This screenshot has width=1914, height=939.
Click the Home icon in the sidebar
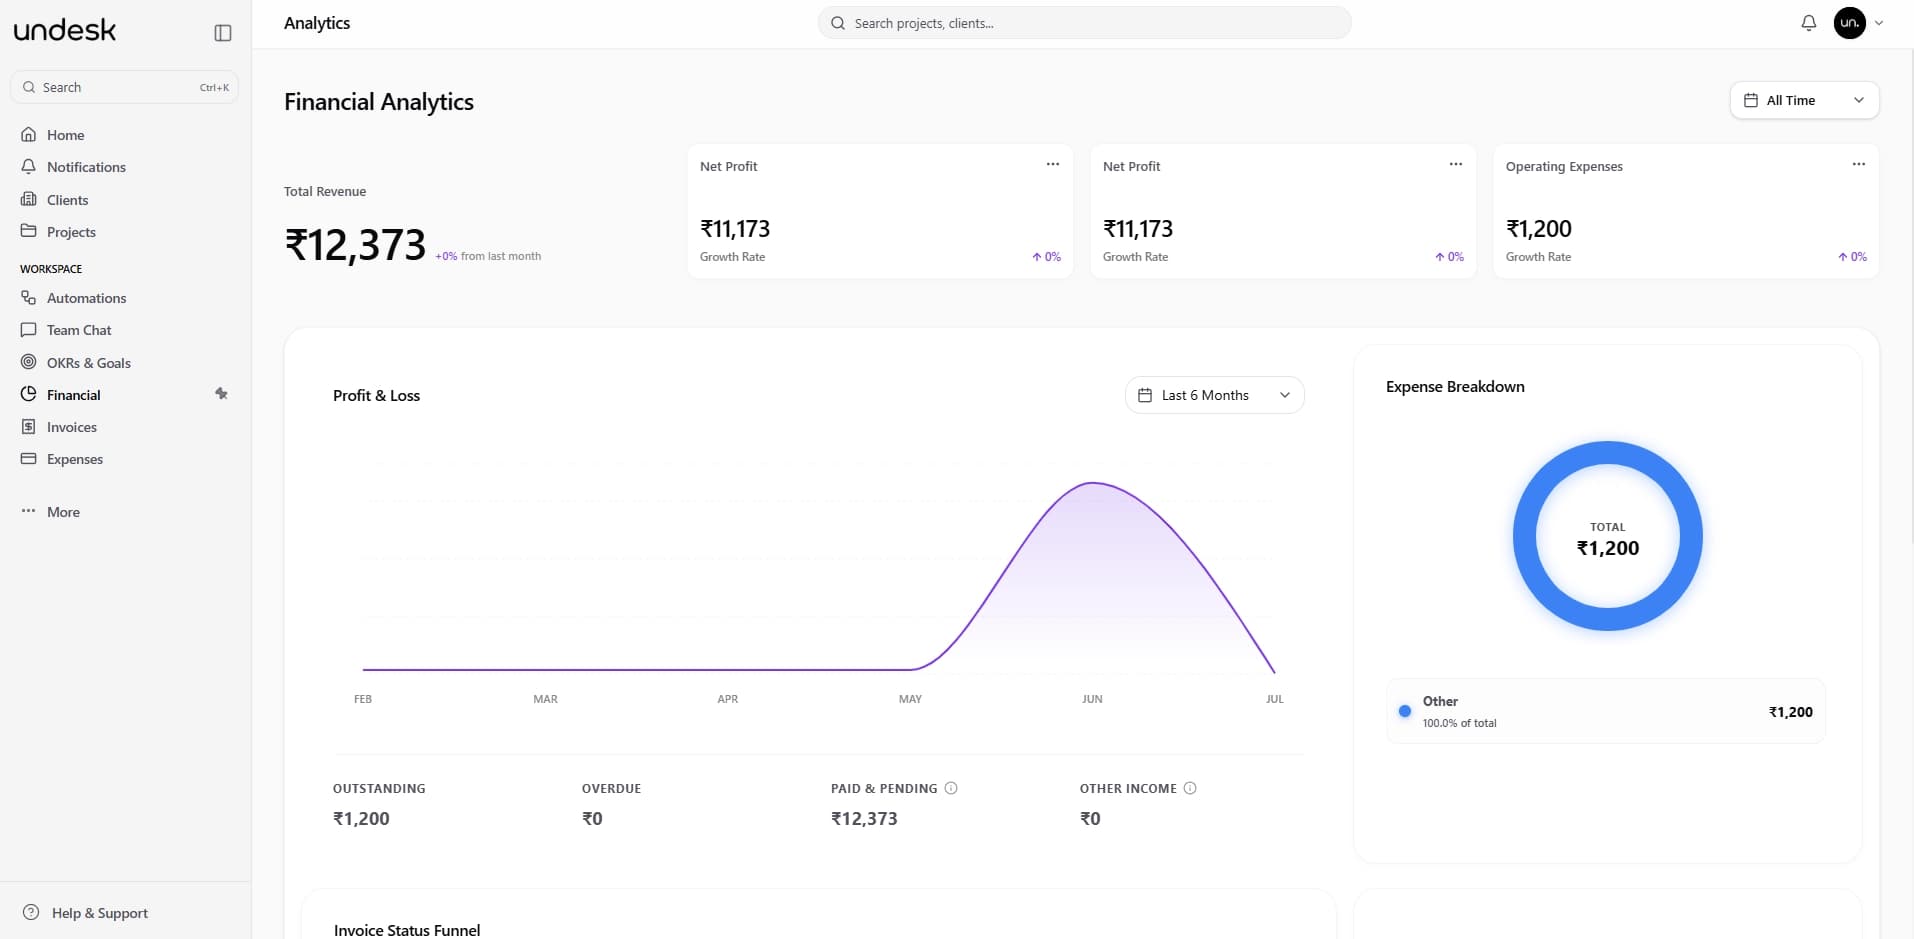29,134
